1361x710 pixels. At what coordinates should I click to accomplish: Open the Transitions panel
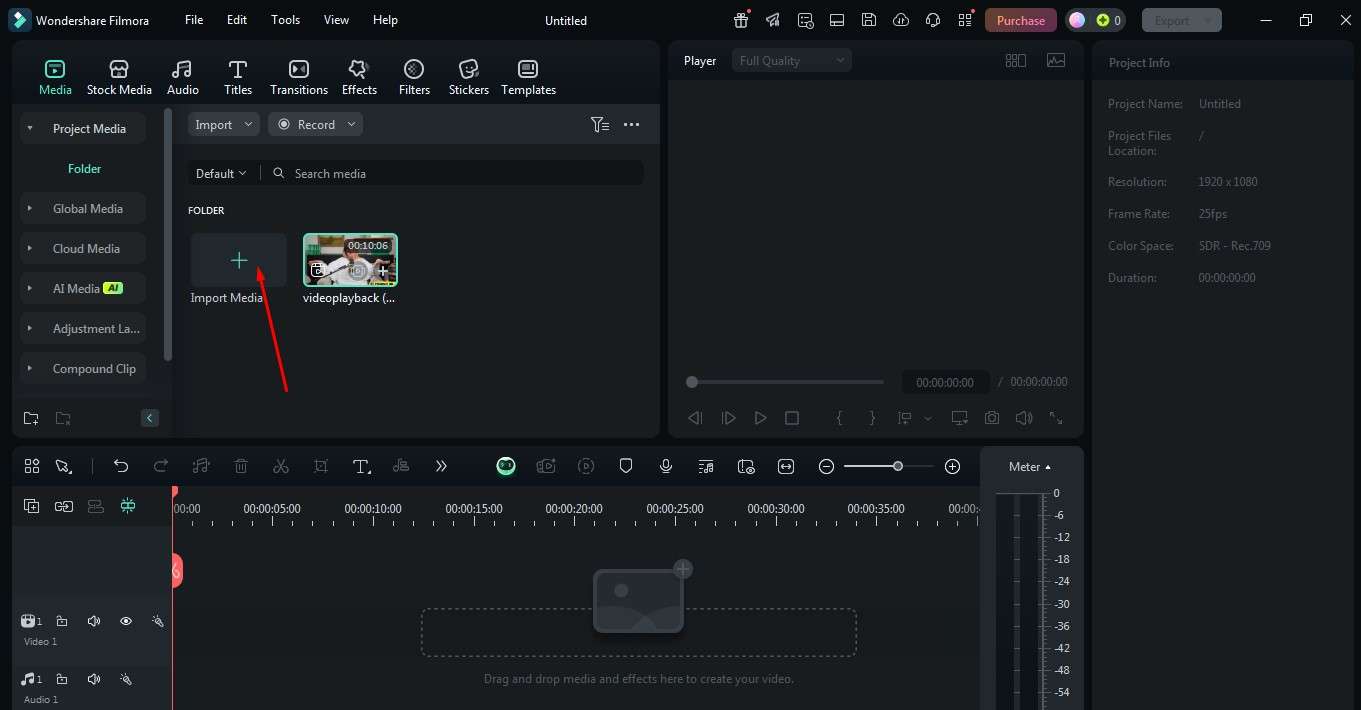299,78
